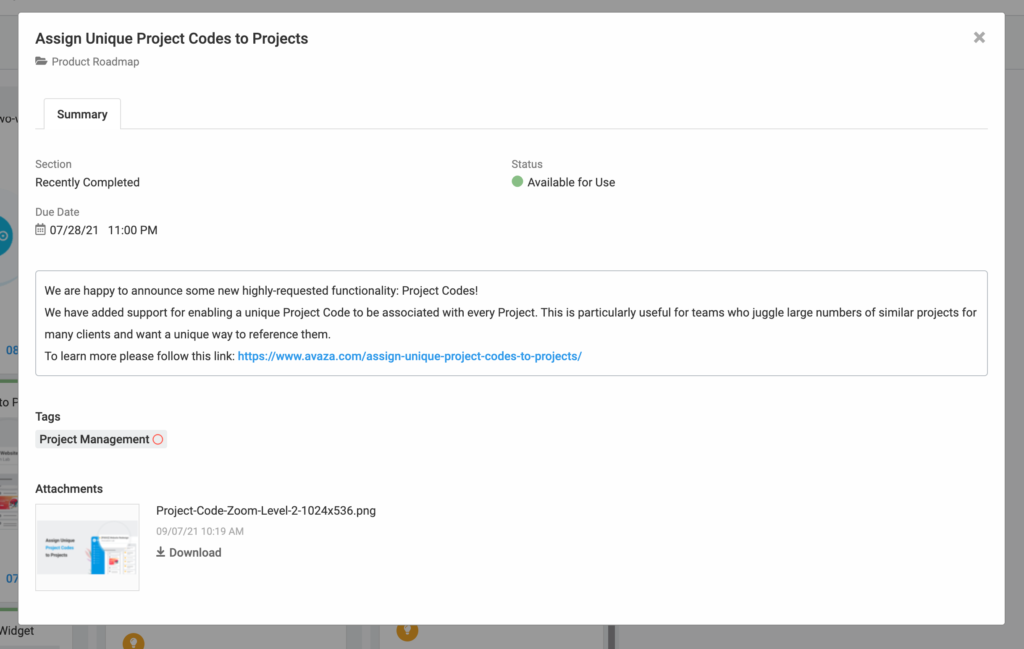Open the Product Roadmap project link

tap(95, 62)
